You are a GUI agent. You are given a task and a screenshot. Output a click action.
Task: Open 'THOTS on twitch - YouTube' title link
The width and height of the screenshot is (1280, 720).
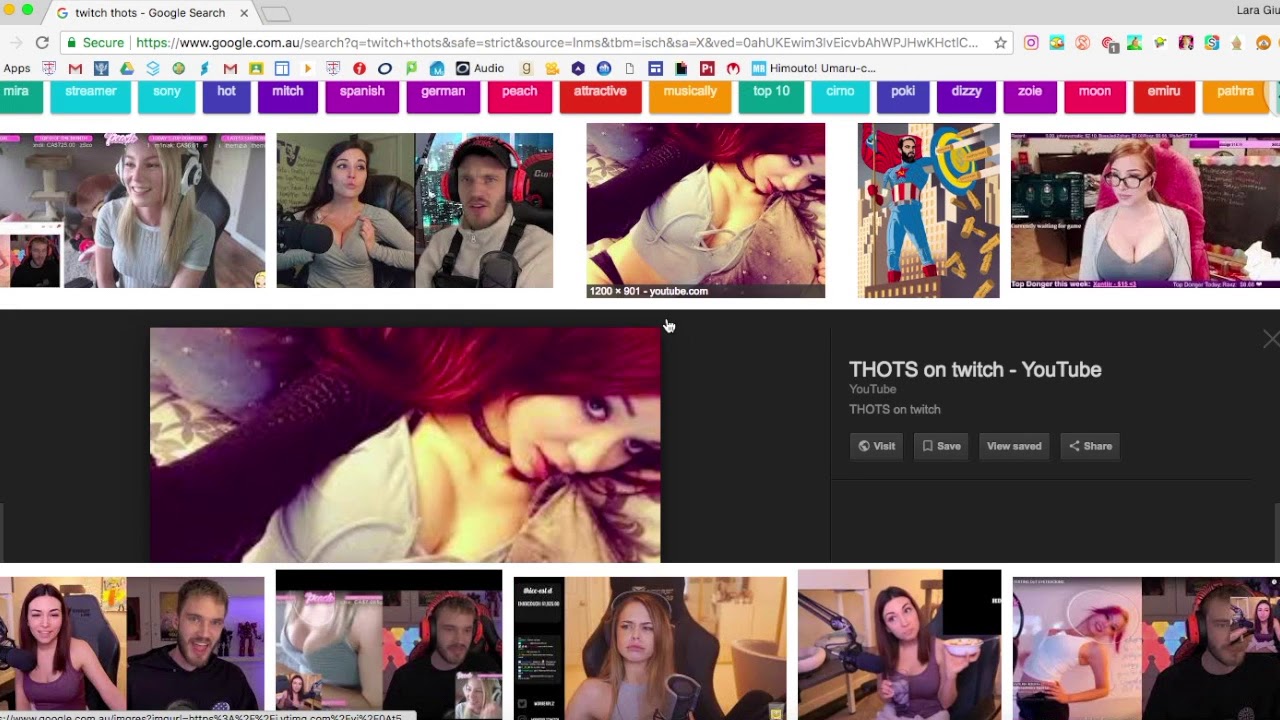(x=975, y=369)
